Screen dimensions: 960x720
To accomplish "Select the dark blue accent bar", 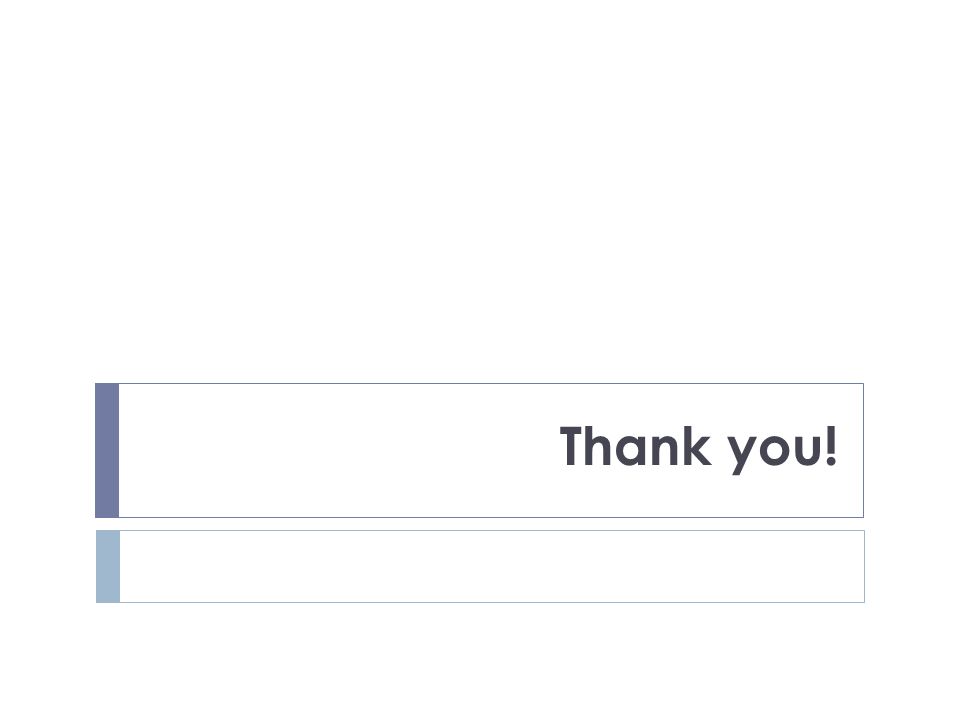I will coord(107,451).
